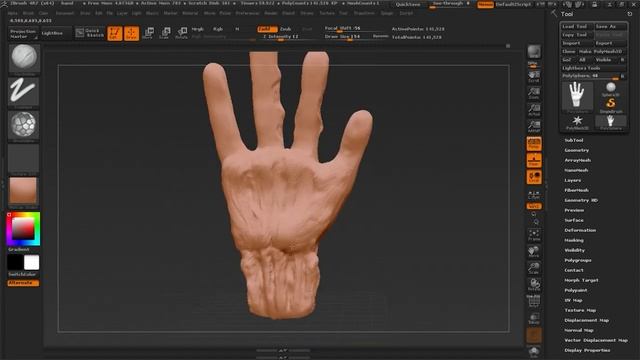Expand the SubTool section
Viewport: 640px width, 360px height.
tap(574, 140)
